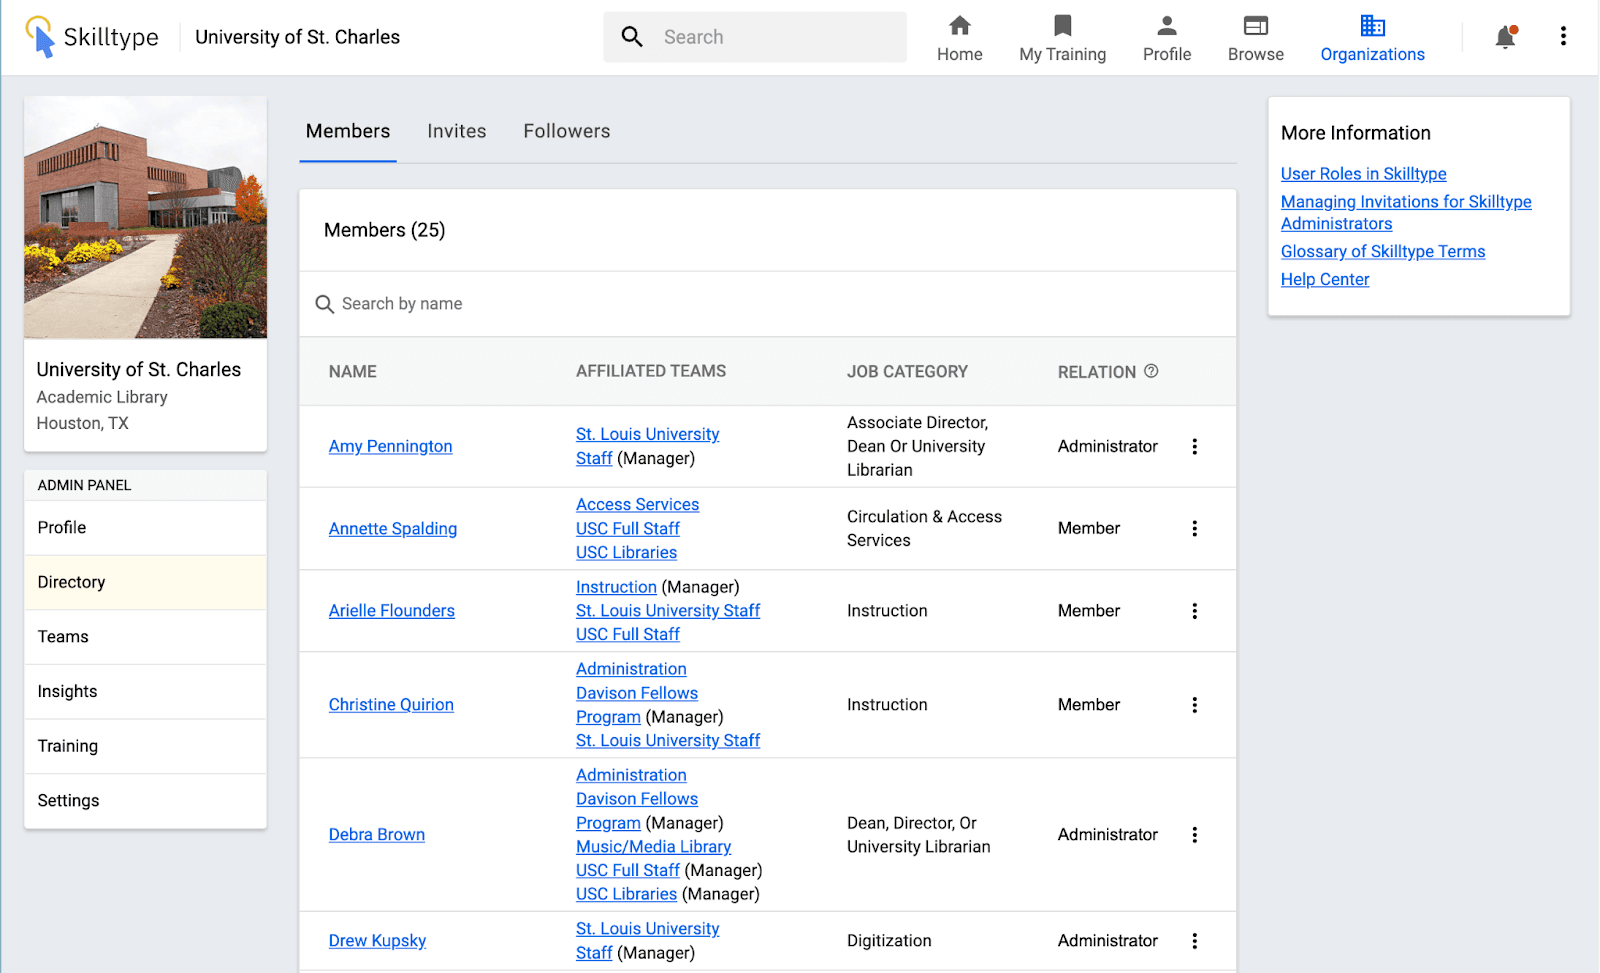
Task: Switch to the Invites tab
Action: 457,131
